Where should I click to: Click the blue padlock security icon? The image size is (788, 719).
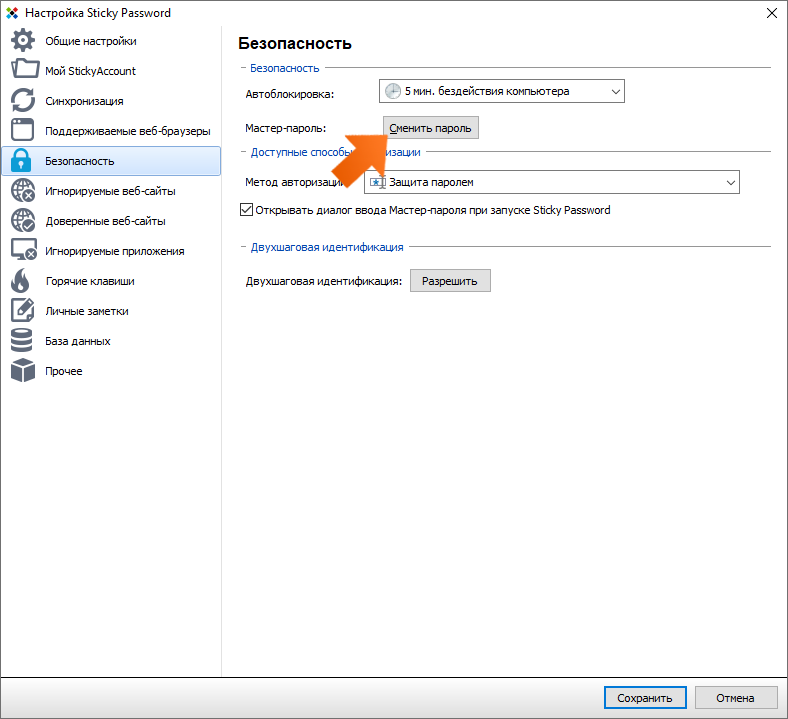(x=21, y=160)
